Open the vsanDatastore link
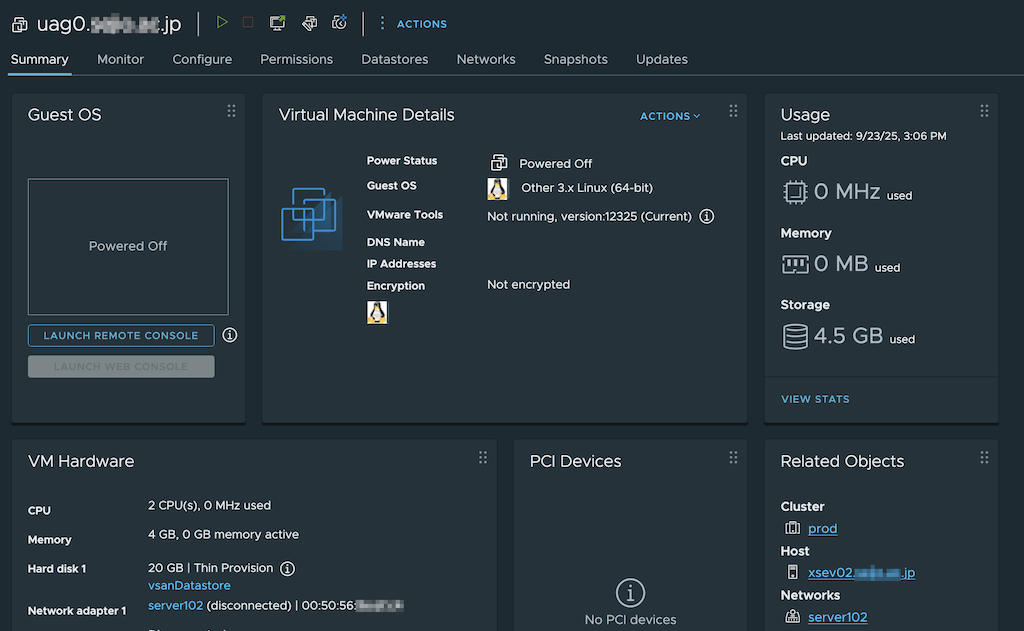The image size is (1024, 631). tap(189, 586)
